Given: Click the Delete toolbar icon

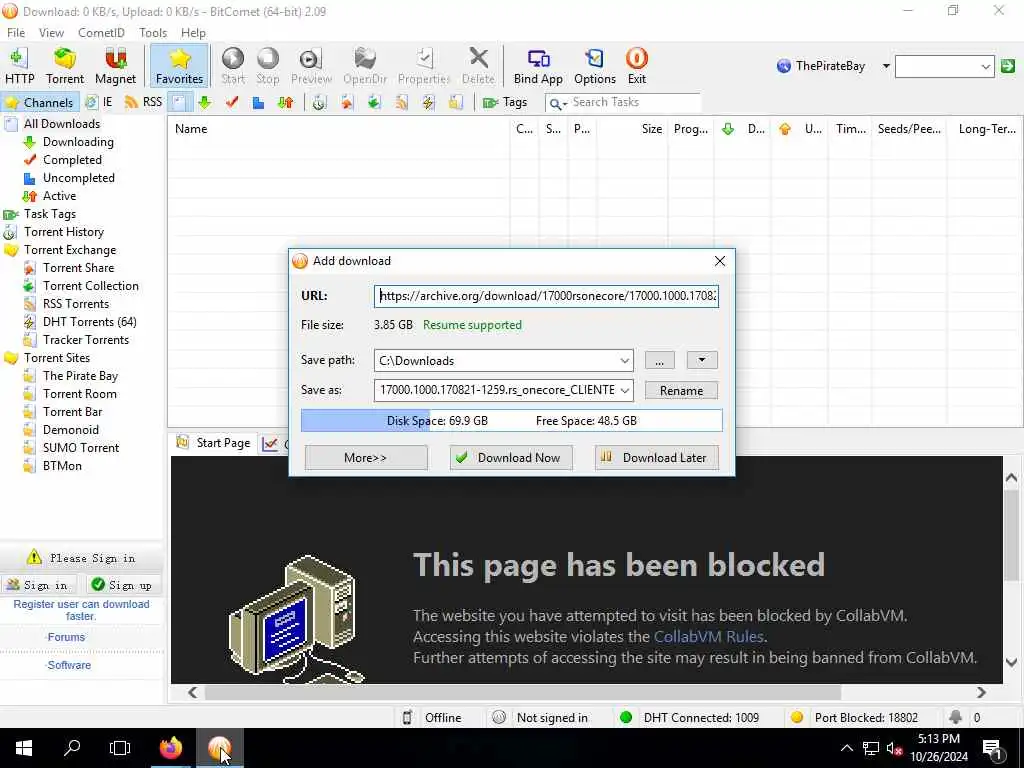Looking at the screenshot, I should click(x=478, y=66).
